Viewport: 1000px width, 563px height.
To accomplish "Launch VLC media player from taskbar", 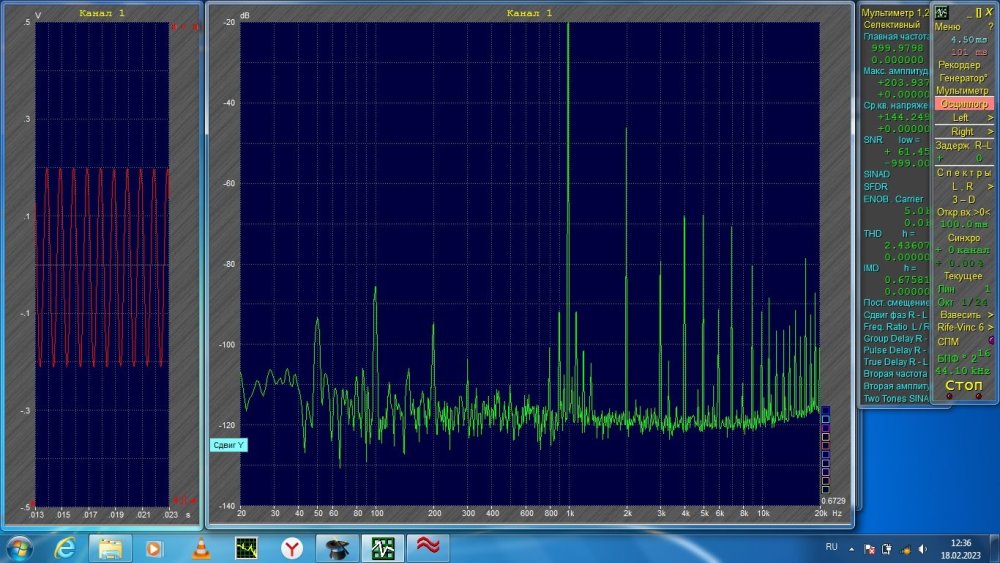I will 200,548.
